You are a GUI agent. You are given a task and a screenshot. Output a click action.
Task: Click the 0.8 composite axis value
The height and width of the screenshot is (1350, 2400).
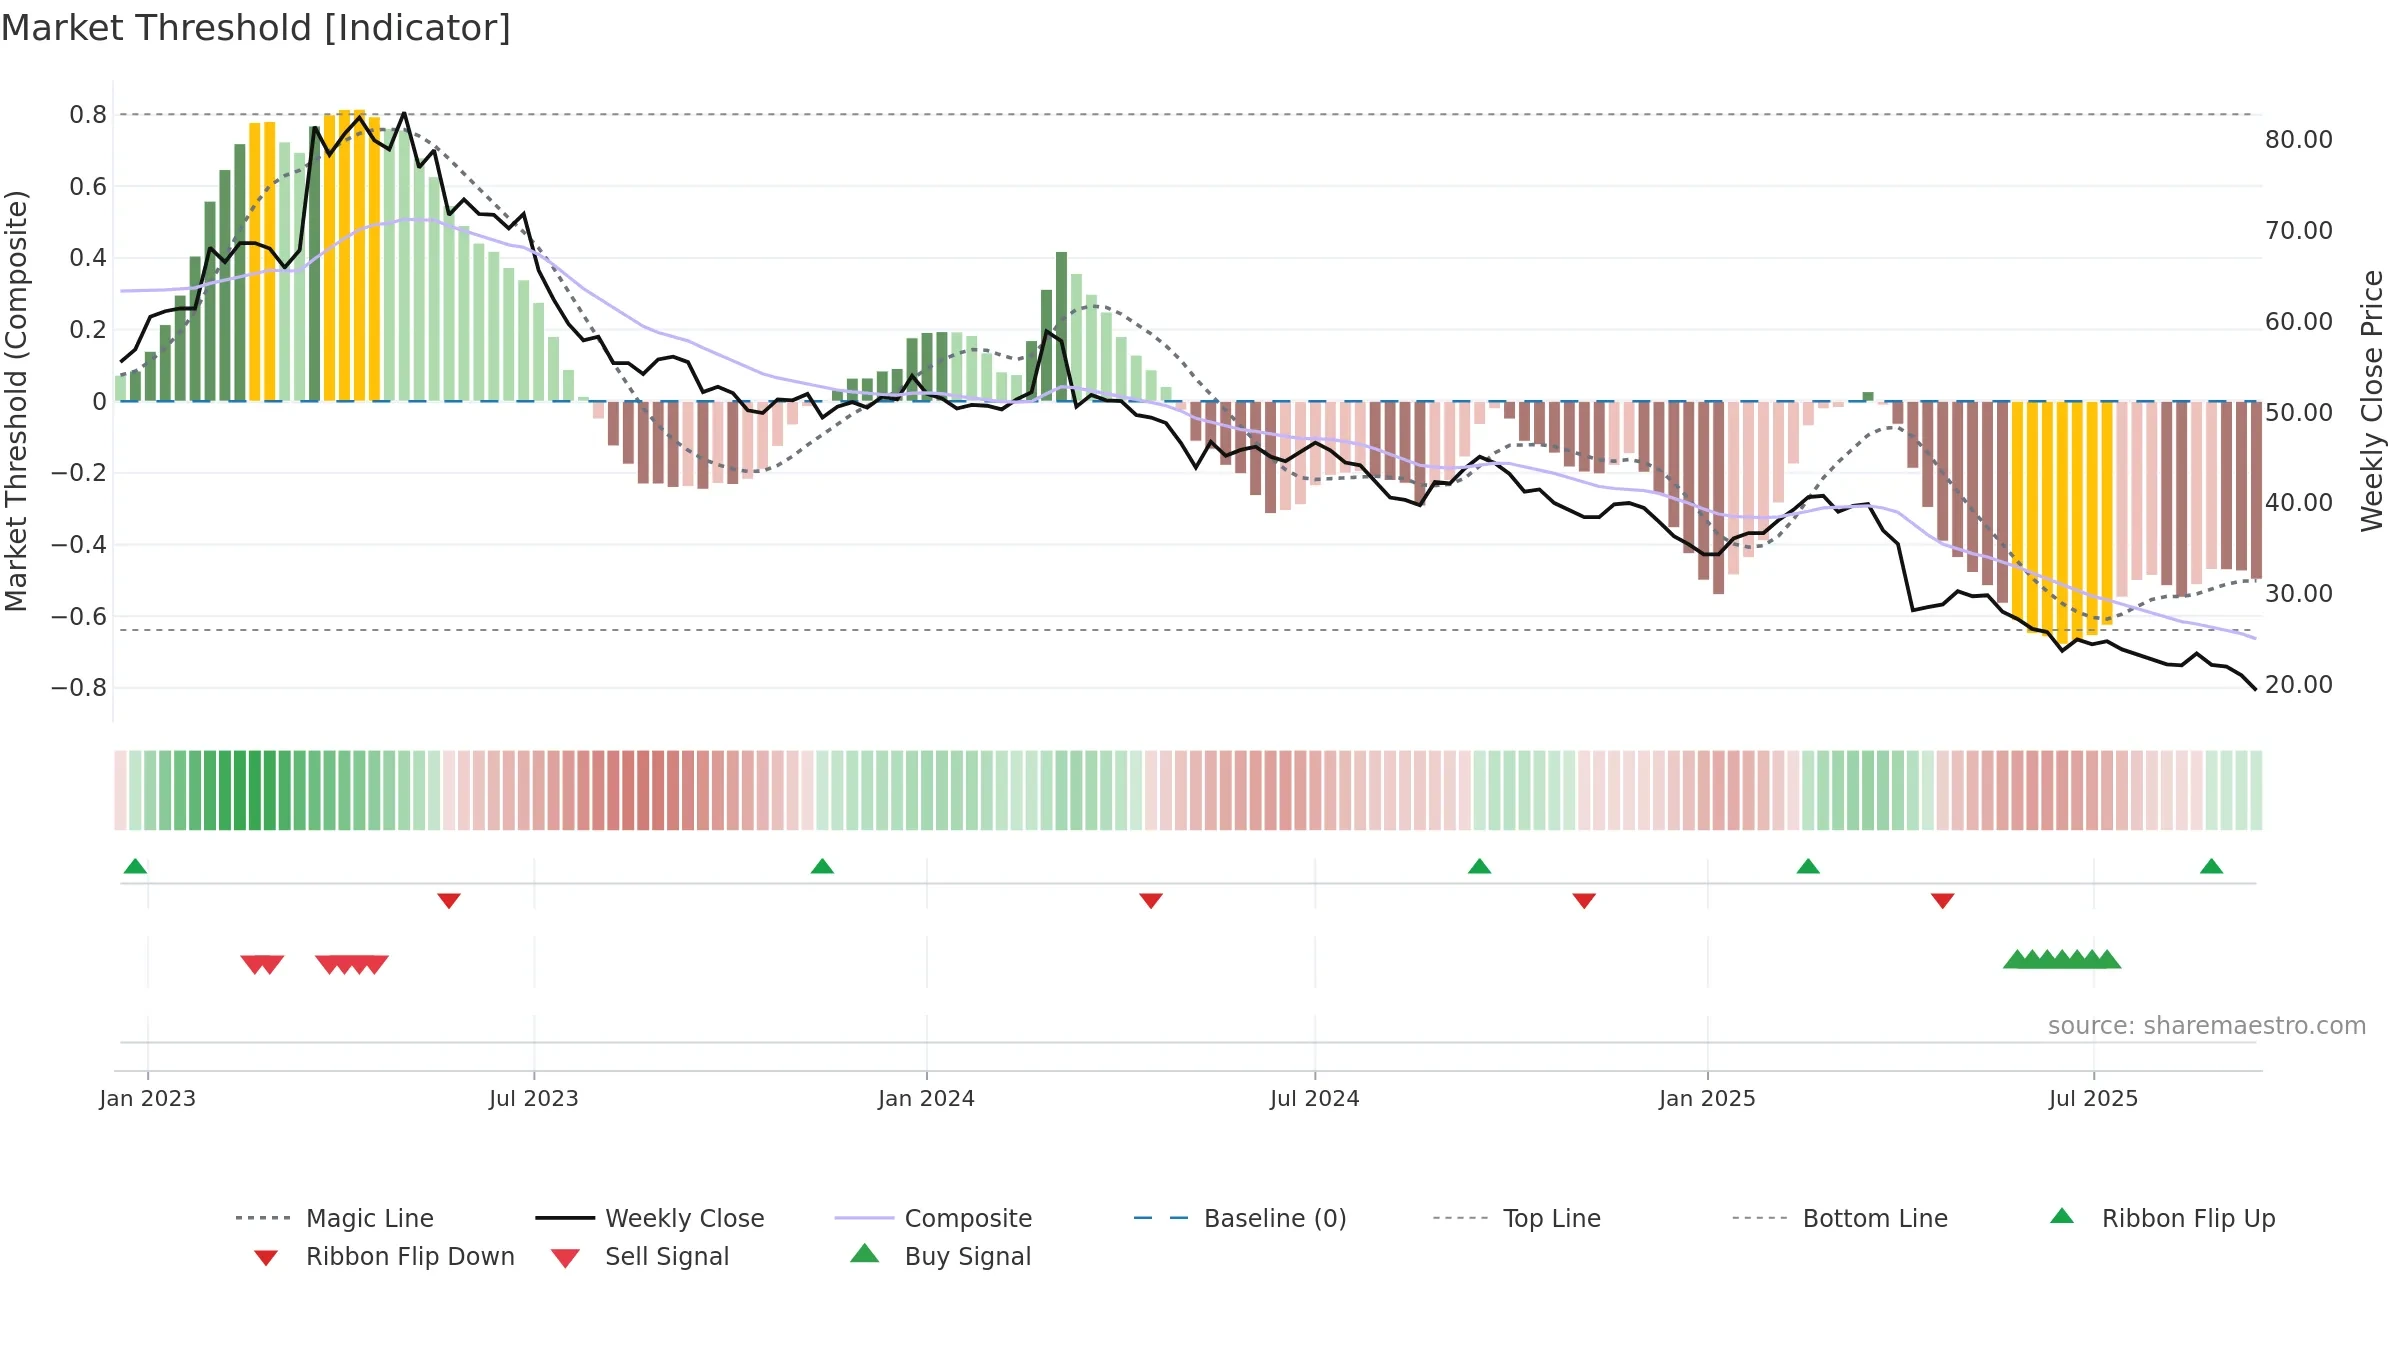[x=88, y=115]
